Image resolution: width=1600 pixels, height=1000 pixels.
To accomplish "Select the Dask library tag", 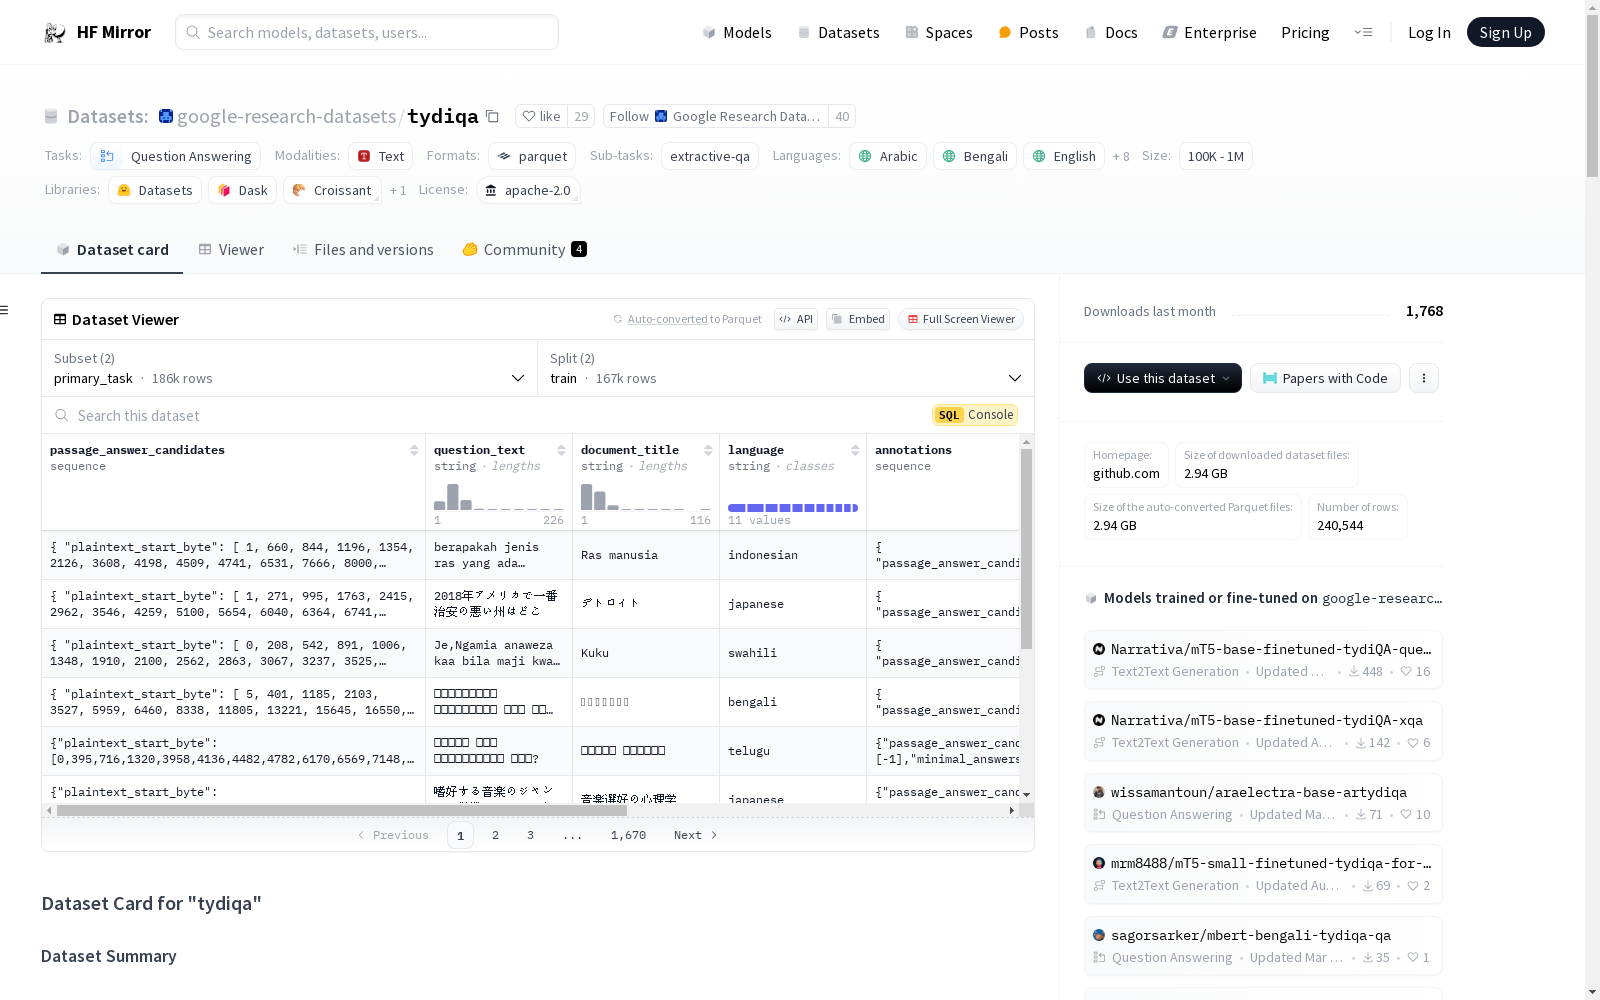I will point(243,190).
